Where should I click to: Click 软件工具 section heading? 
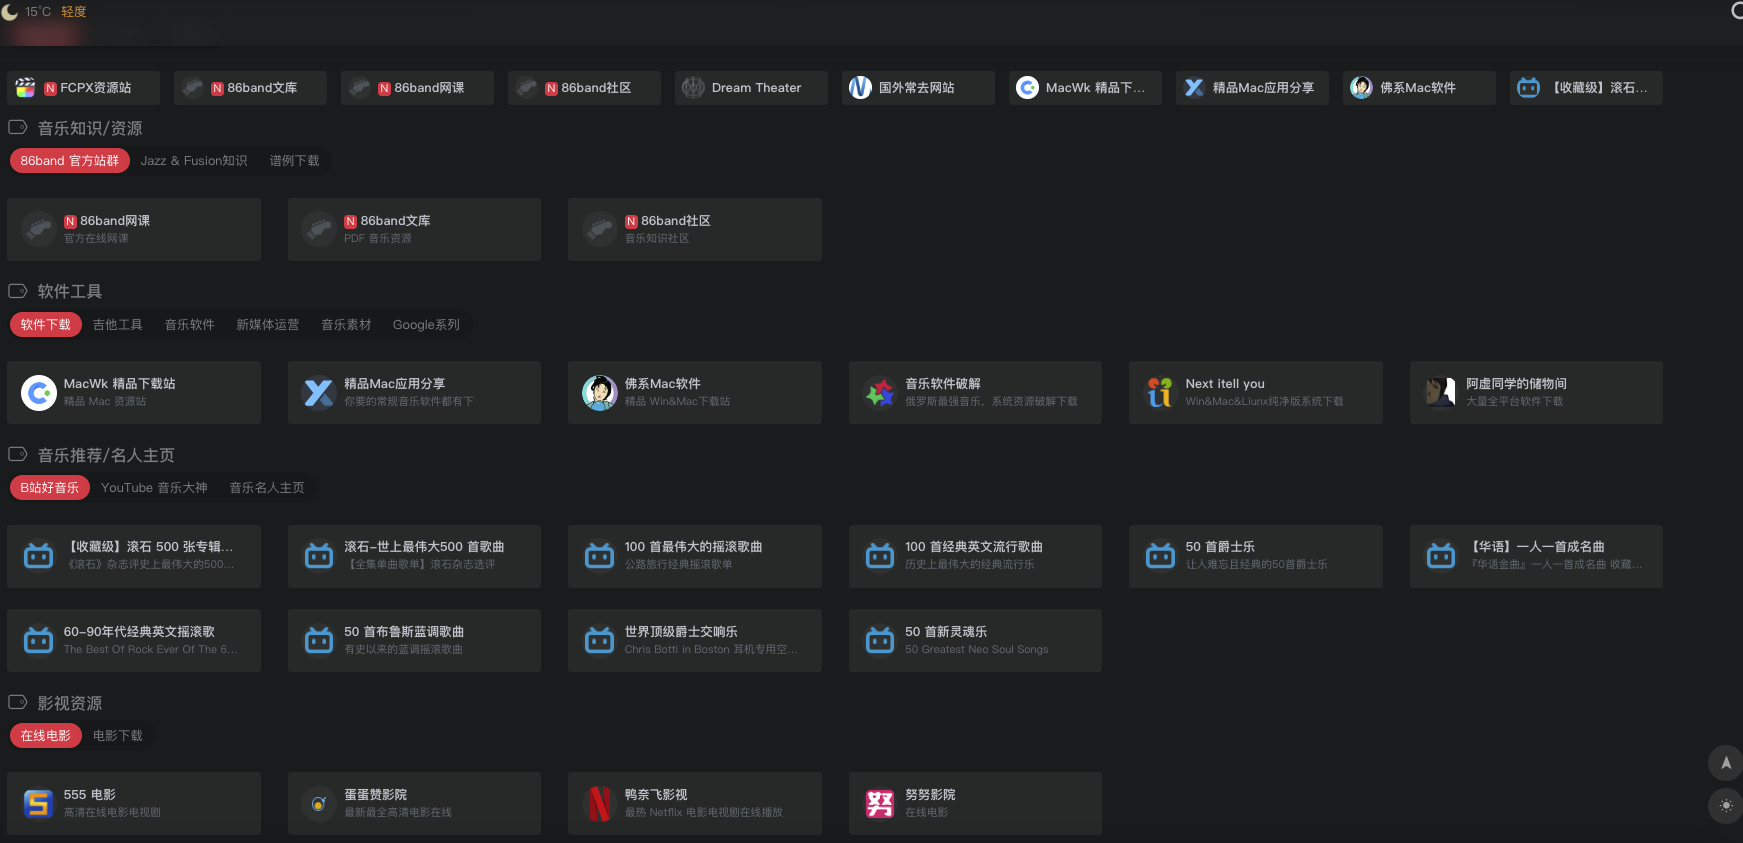point(70,292)
